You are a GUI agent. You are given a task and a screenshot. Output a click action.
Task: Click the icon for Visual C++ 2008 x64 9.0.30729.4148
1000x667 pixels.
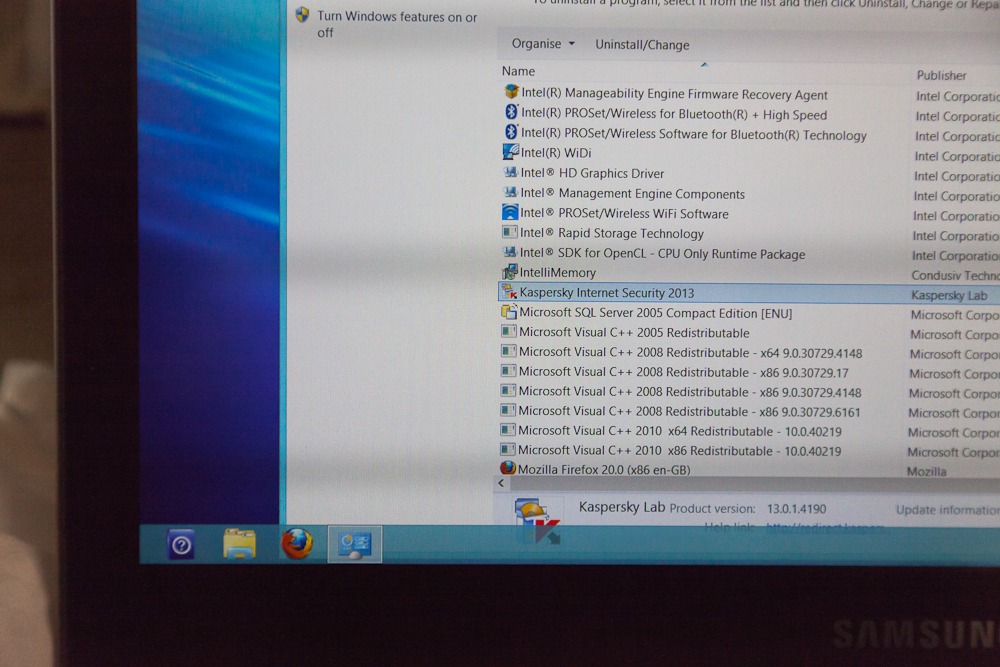click(508, 351)
